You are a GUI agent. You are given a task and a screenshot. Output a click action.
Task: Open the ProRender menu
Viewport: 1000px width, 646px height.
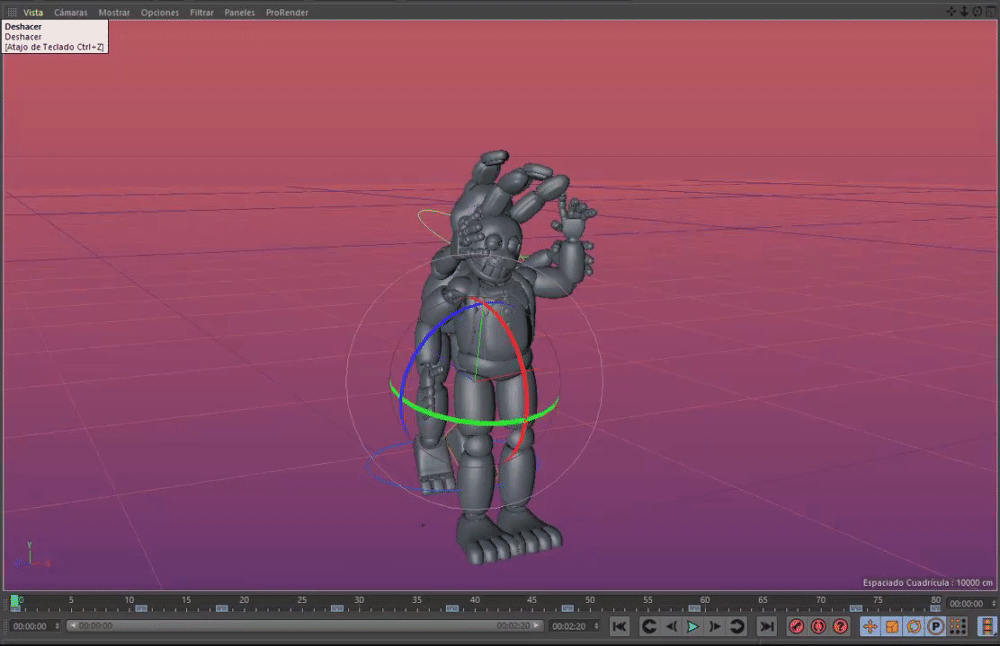[287, 13]
